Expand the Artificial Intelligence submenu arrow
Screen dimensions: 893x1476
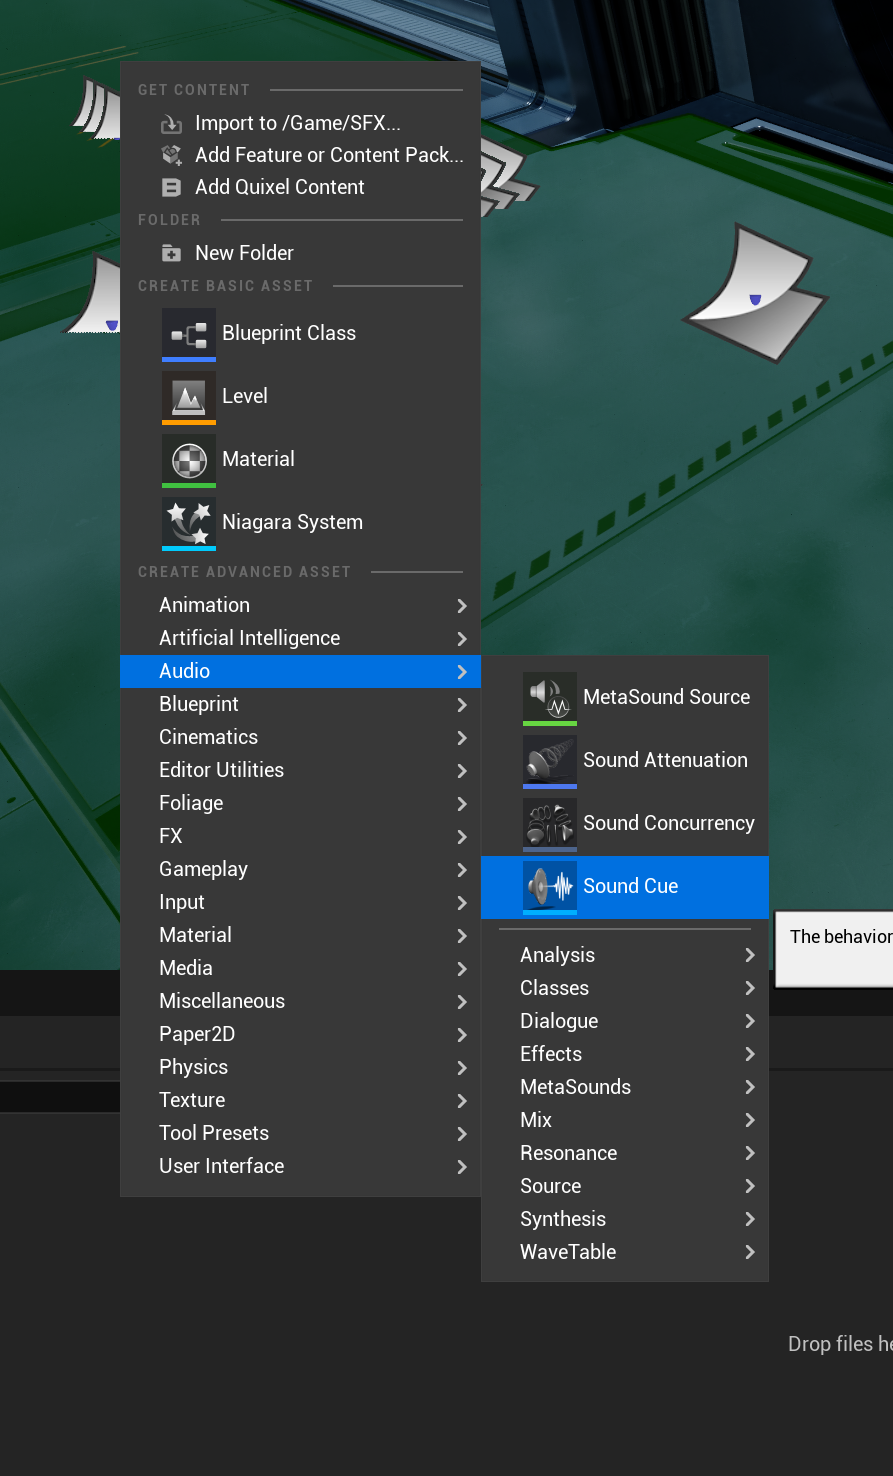point(462,639)
